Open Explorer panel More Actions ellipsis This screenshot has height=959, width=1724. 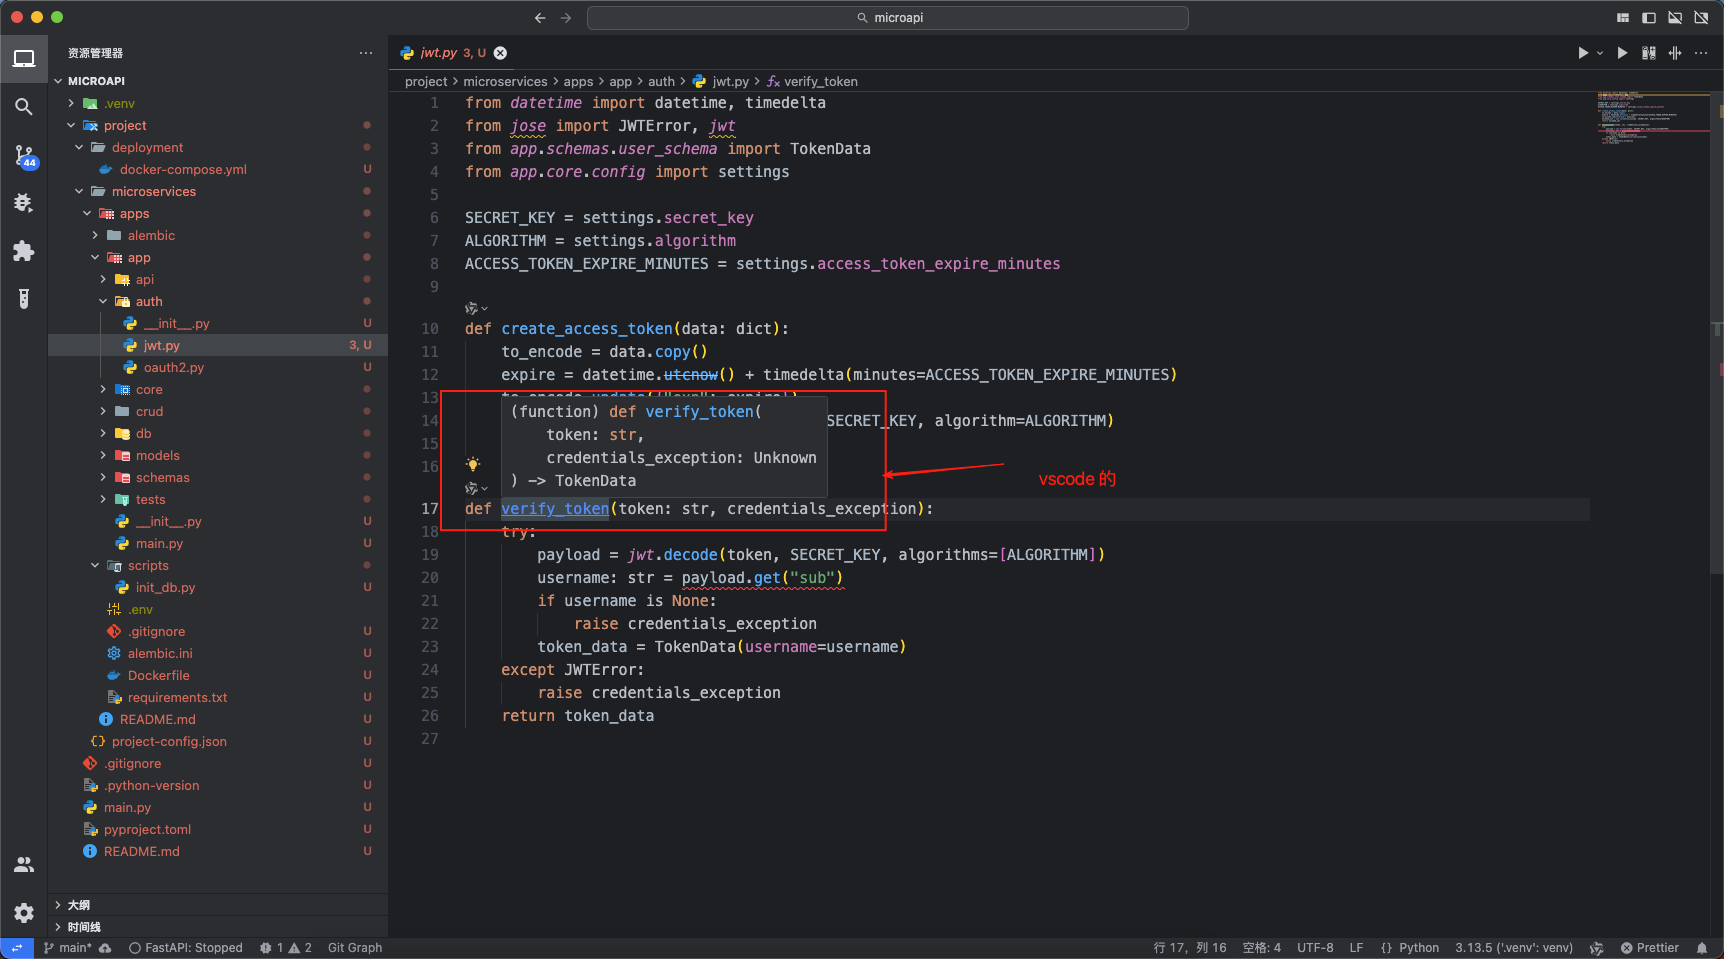click(x=366, y=53)
